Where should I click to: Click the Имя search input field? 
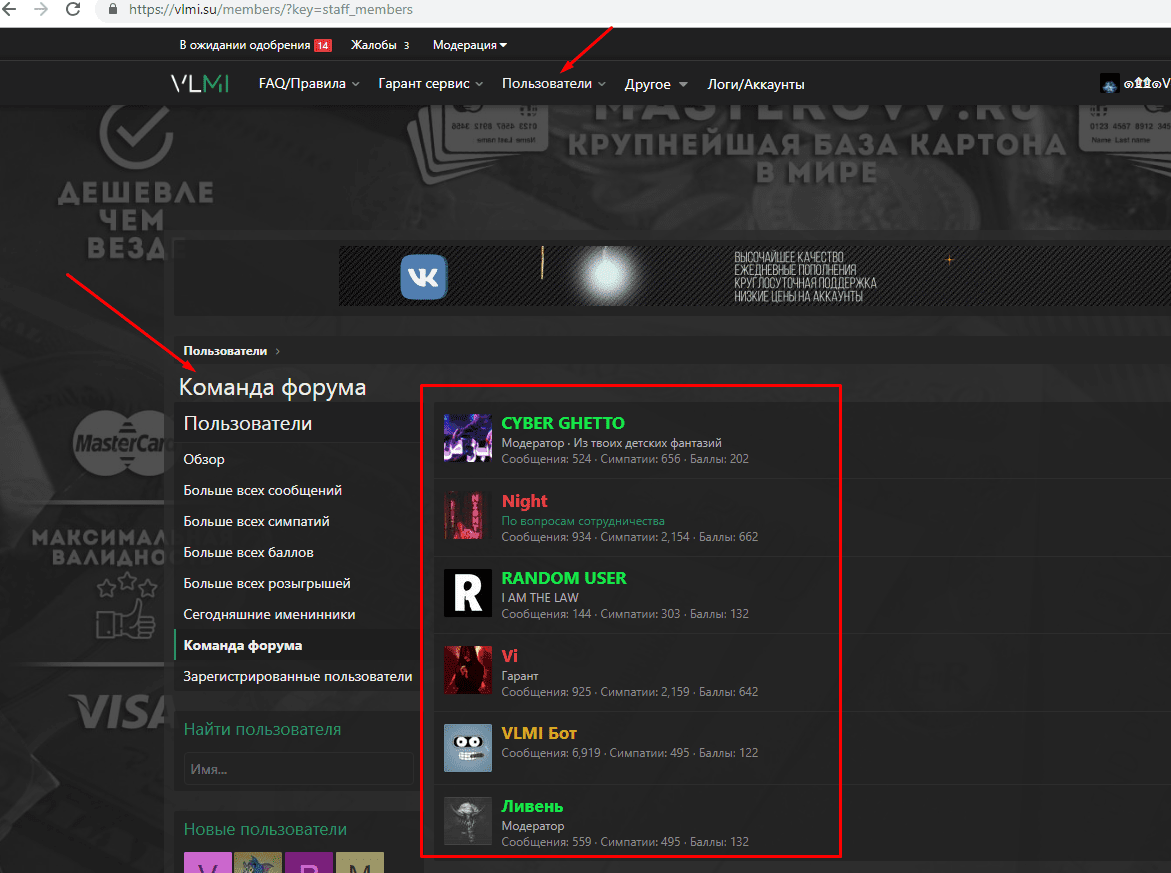[x=298, y=769]
